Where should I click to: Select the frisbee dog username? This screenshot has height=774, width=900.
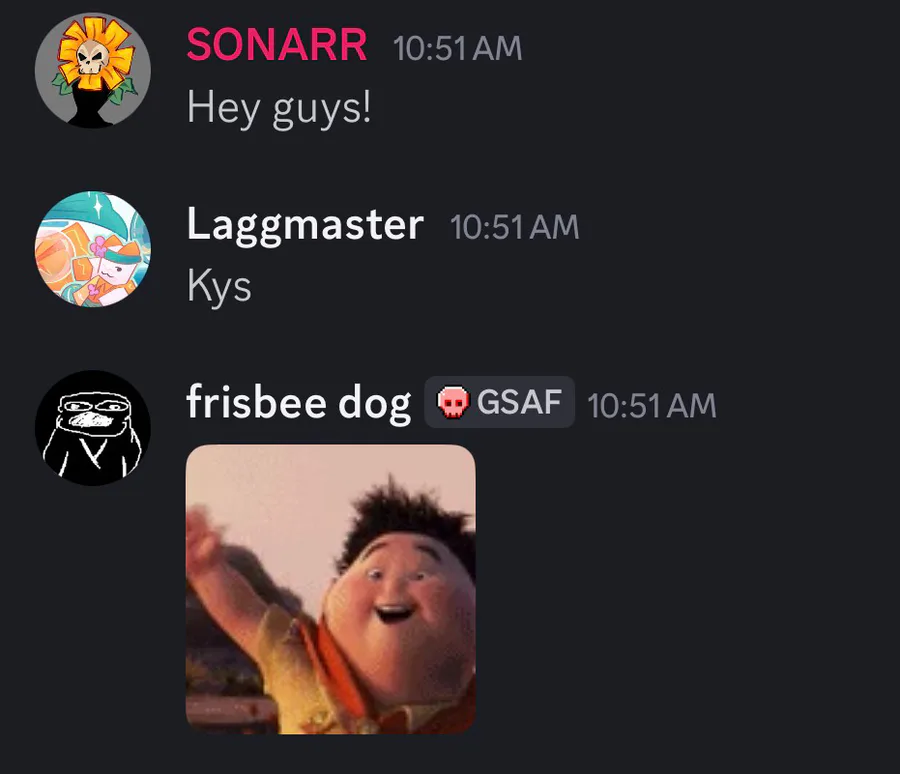pyautogui.click(x=299, y=403)
